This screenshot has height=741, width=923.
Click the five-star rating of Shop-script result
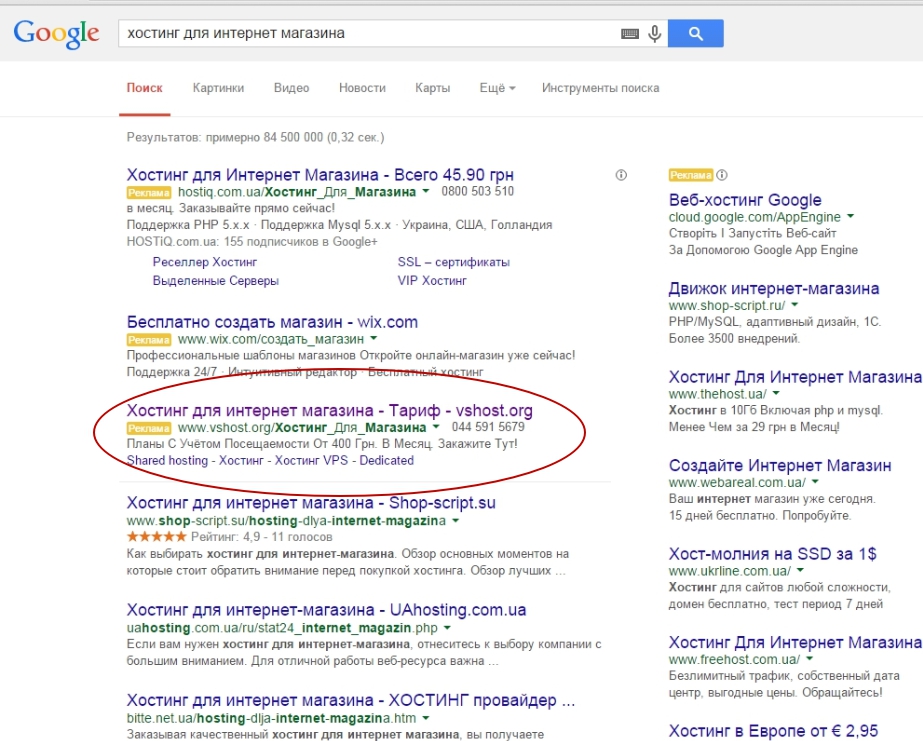157,537
